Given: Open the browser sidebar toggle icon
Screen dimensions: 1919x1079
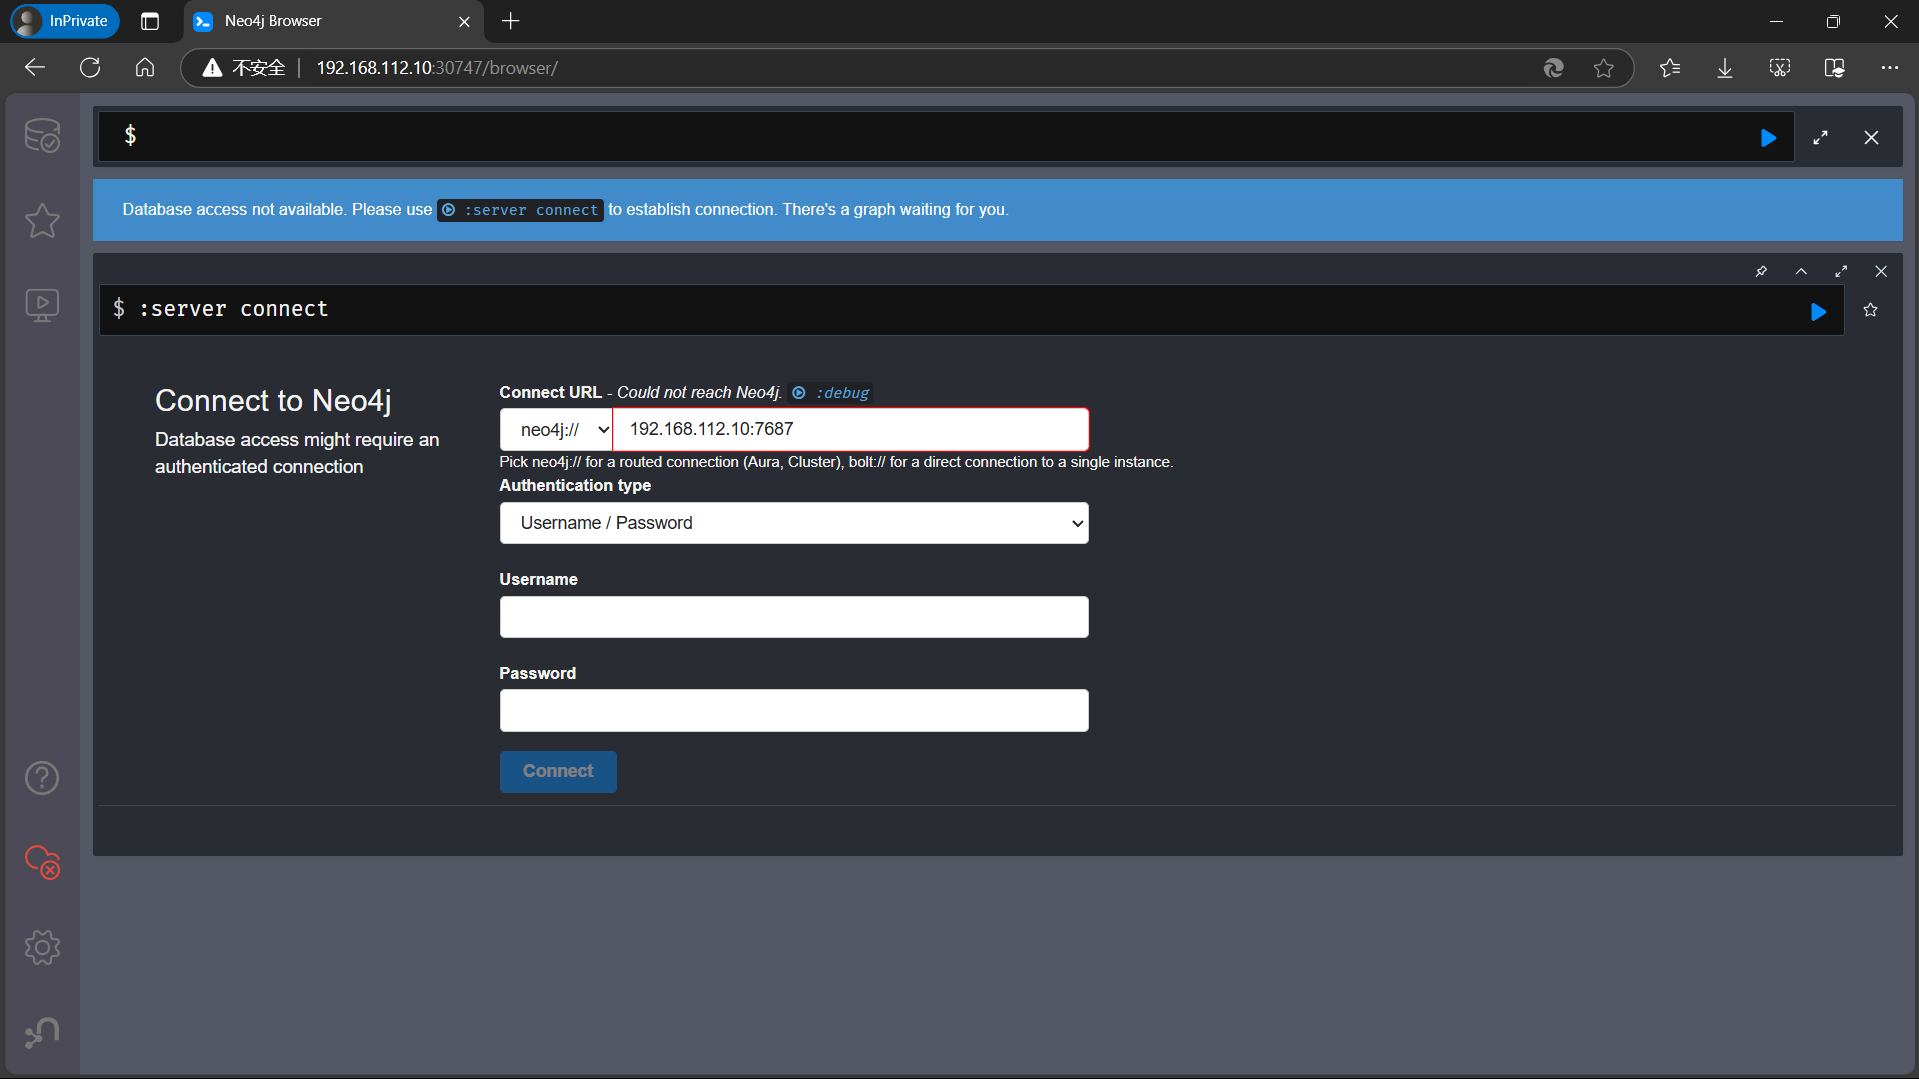Looking at the screenshot, I should (1835, 68).
